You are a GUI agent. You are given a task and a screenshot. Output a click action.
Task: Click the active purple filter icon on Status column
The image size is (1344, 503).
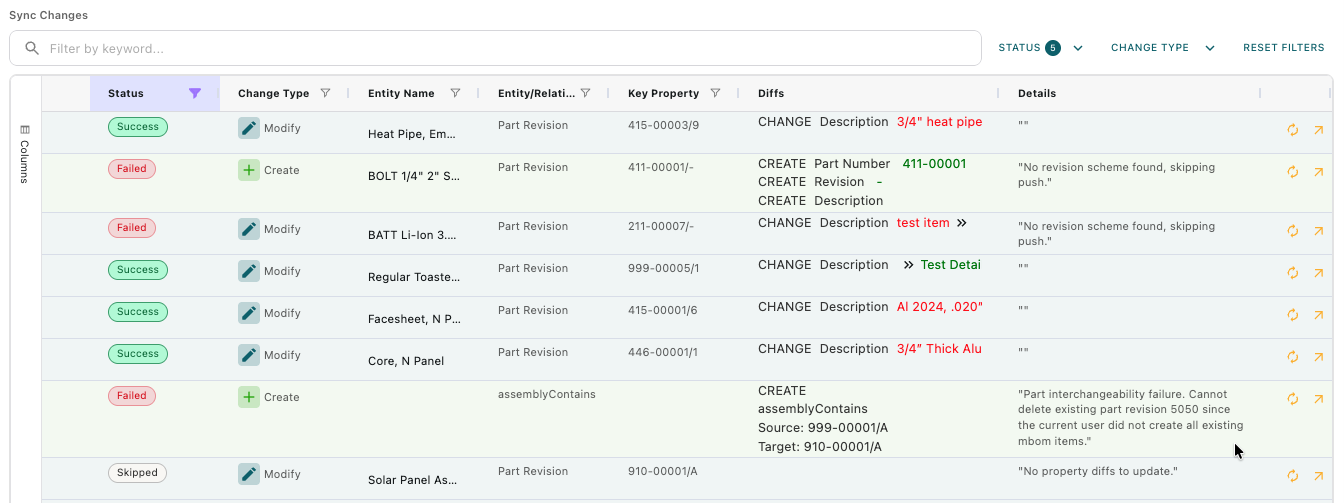click(195, 93)
